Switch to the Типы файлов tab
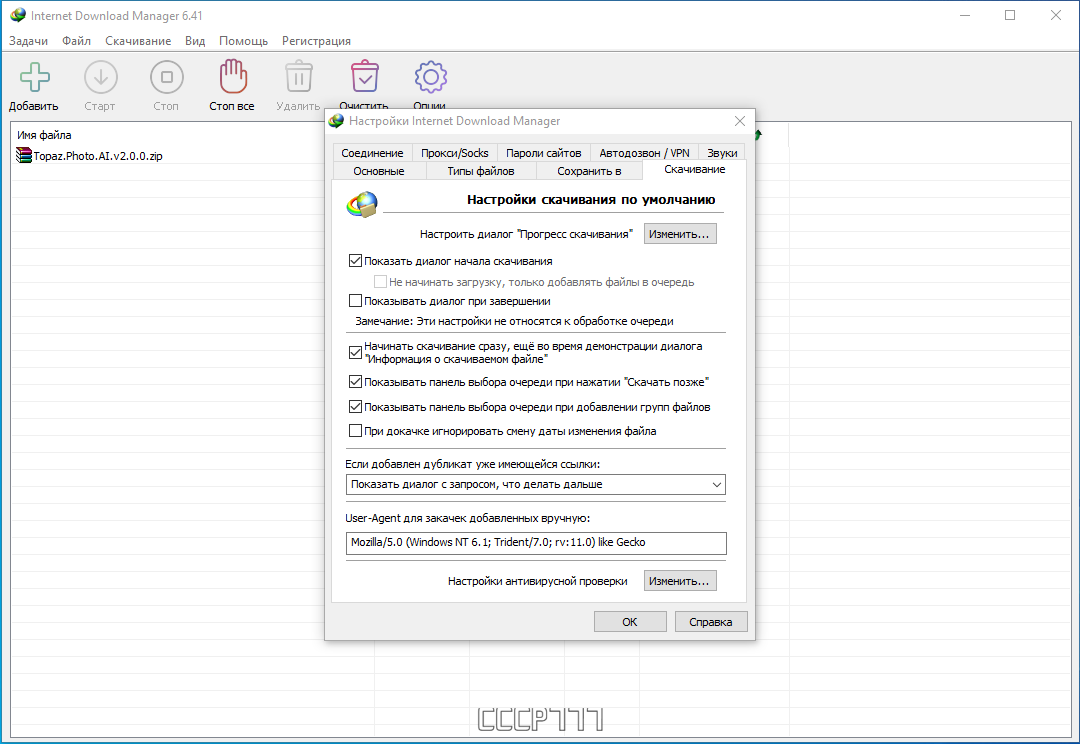1080x744 pixels. (x=481, y=171)
